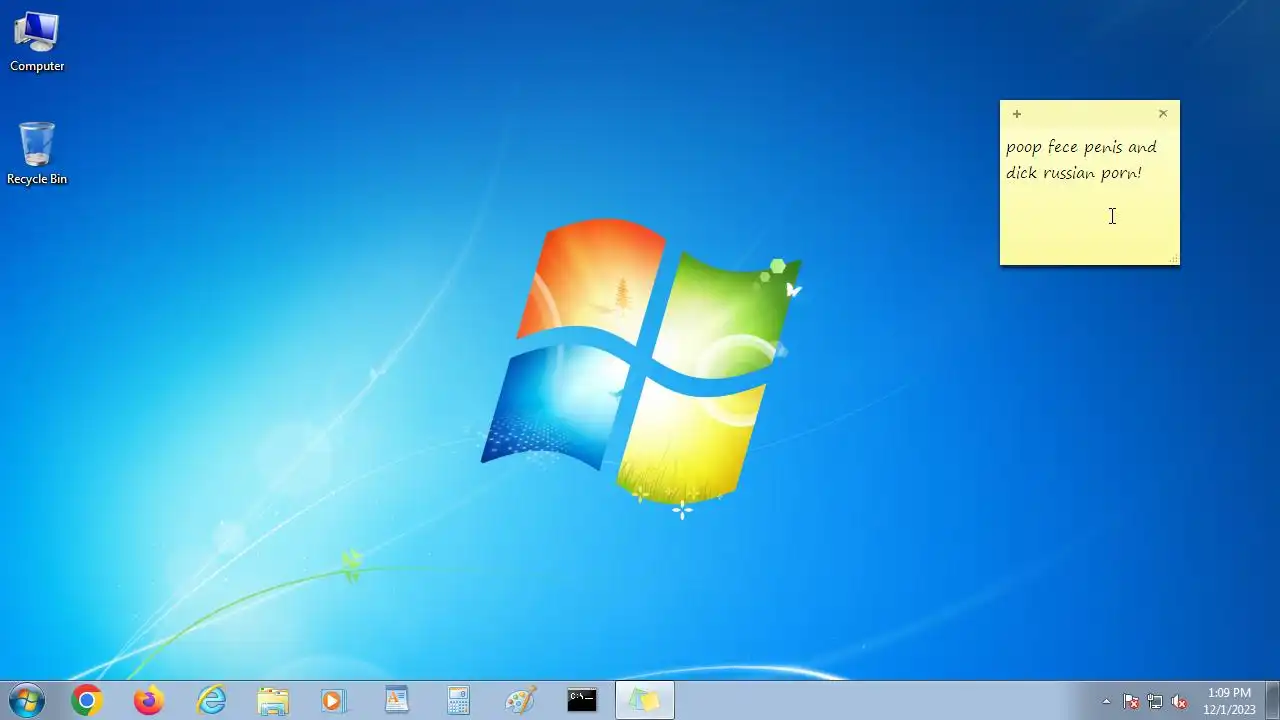This screenshot has height=720, width=1280.
Task: Click inside the sticky note text area
Action: (1090, 195)
